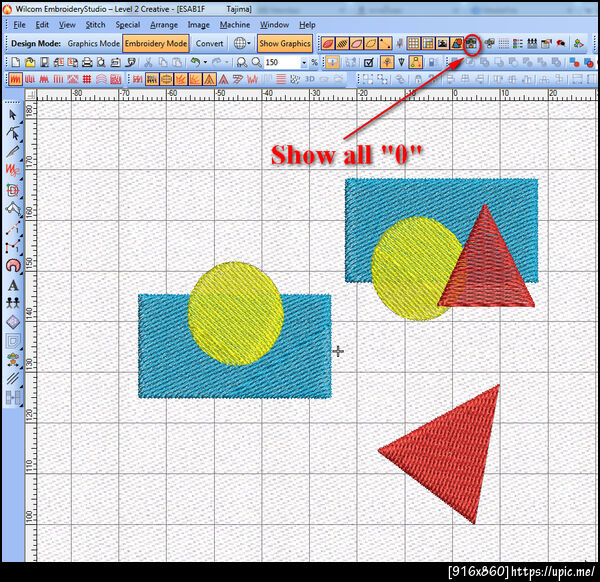The width and height of the screenshot is (600, 582).
Task: Click the Convert button
Action: click(x=209, y=44)
